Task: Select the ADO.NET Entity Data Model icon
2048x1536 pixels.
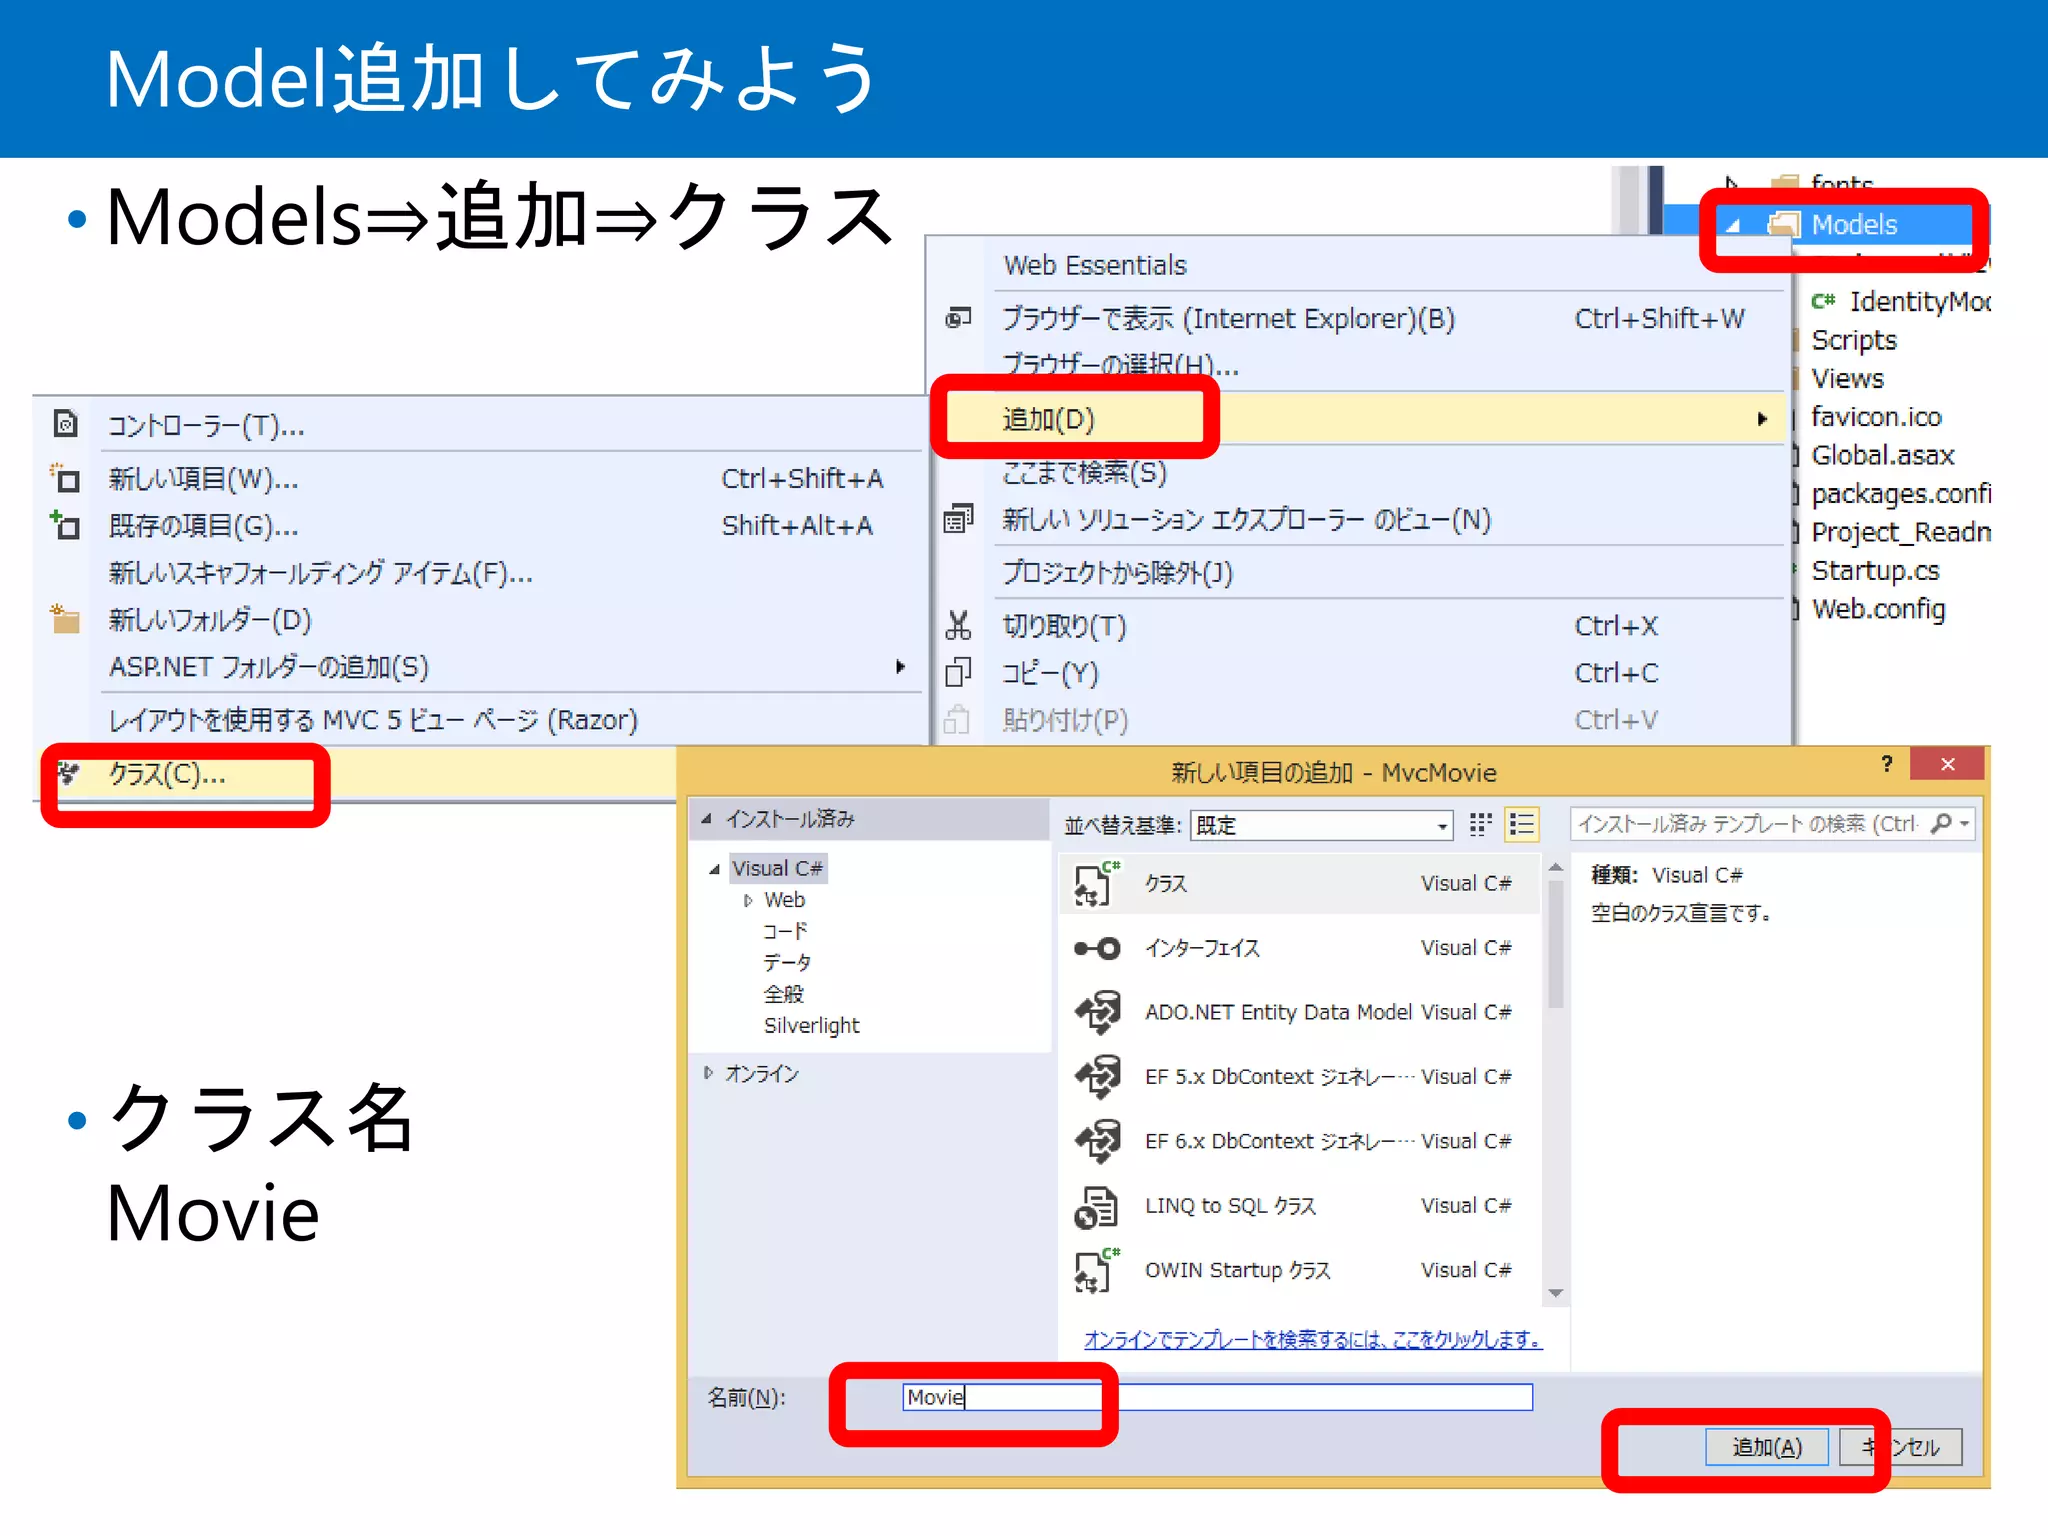Action: pos(1097,1012)
